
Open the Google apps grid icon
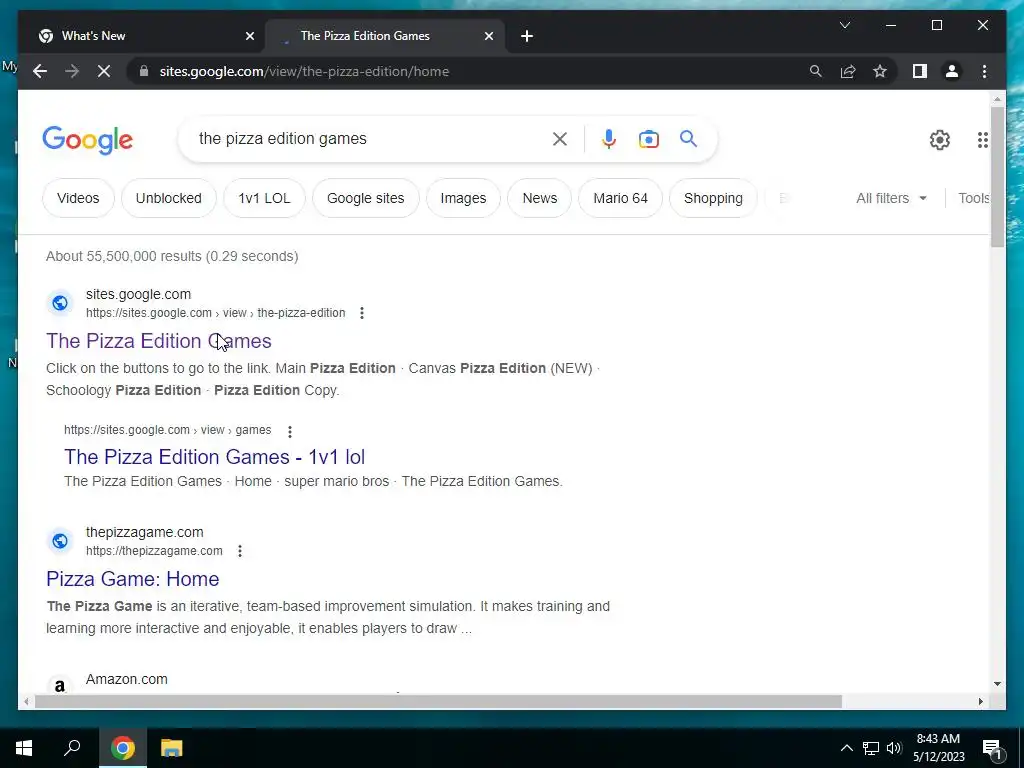982,140
